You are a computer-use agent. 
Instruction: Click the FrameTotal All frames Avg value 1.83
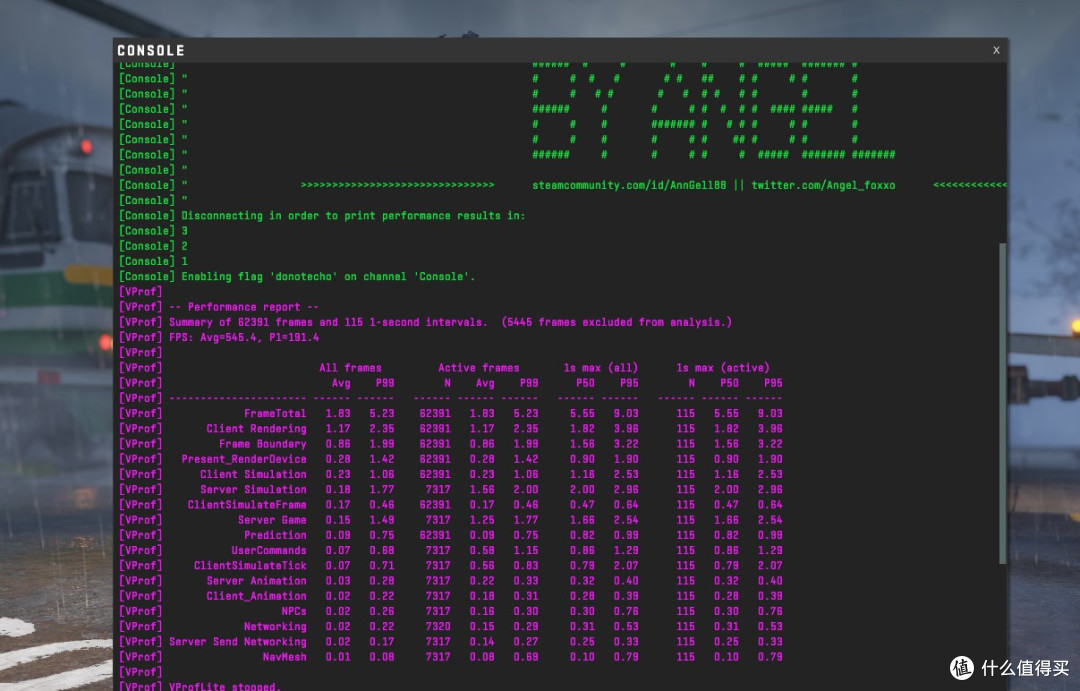coord(338,413)
